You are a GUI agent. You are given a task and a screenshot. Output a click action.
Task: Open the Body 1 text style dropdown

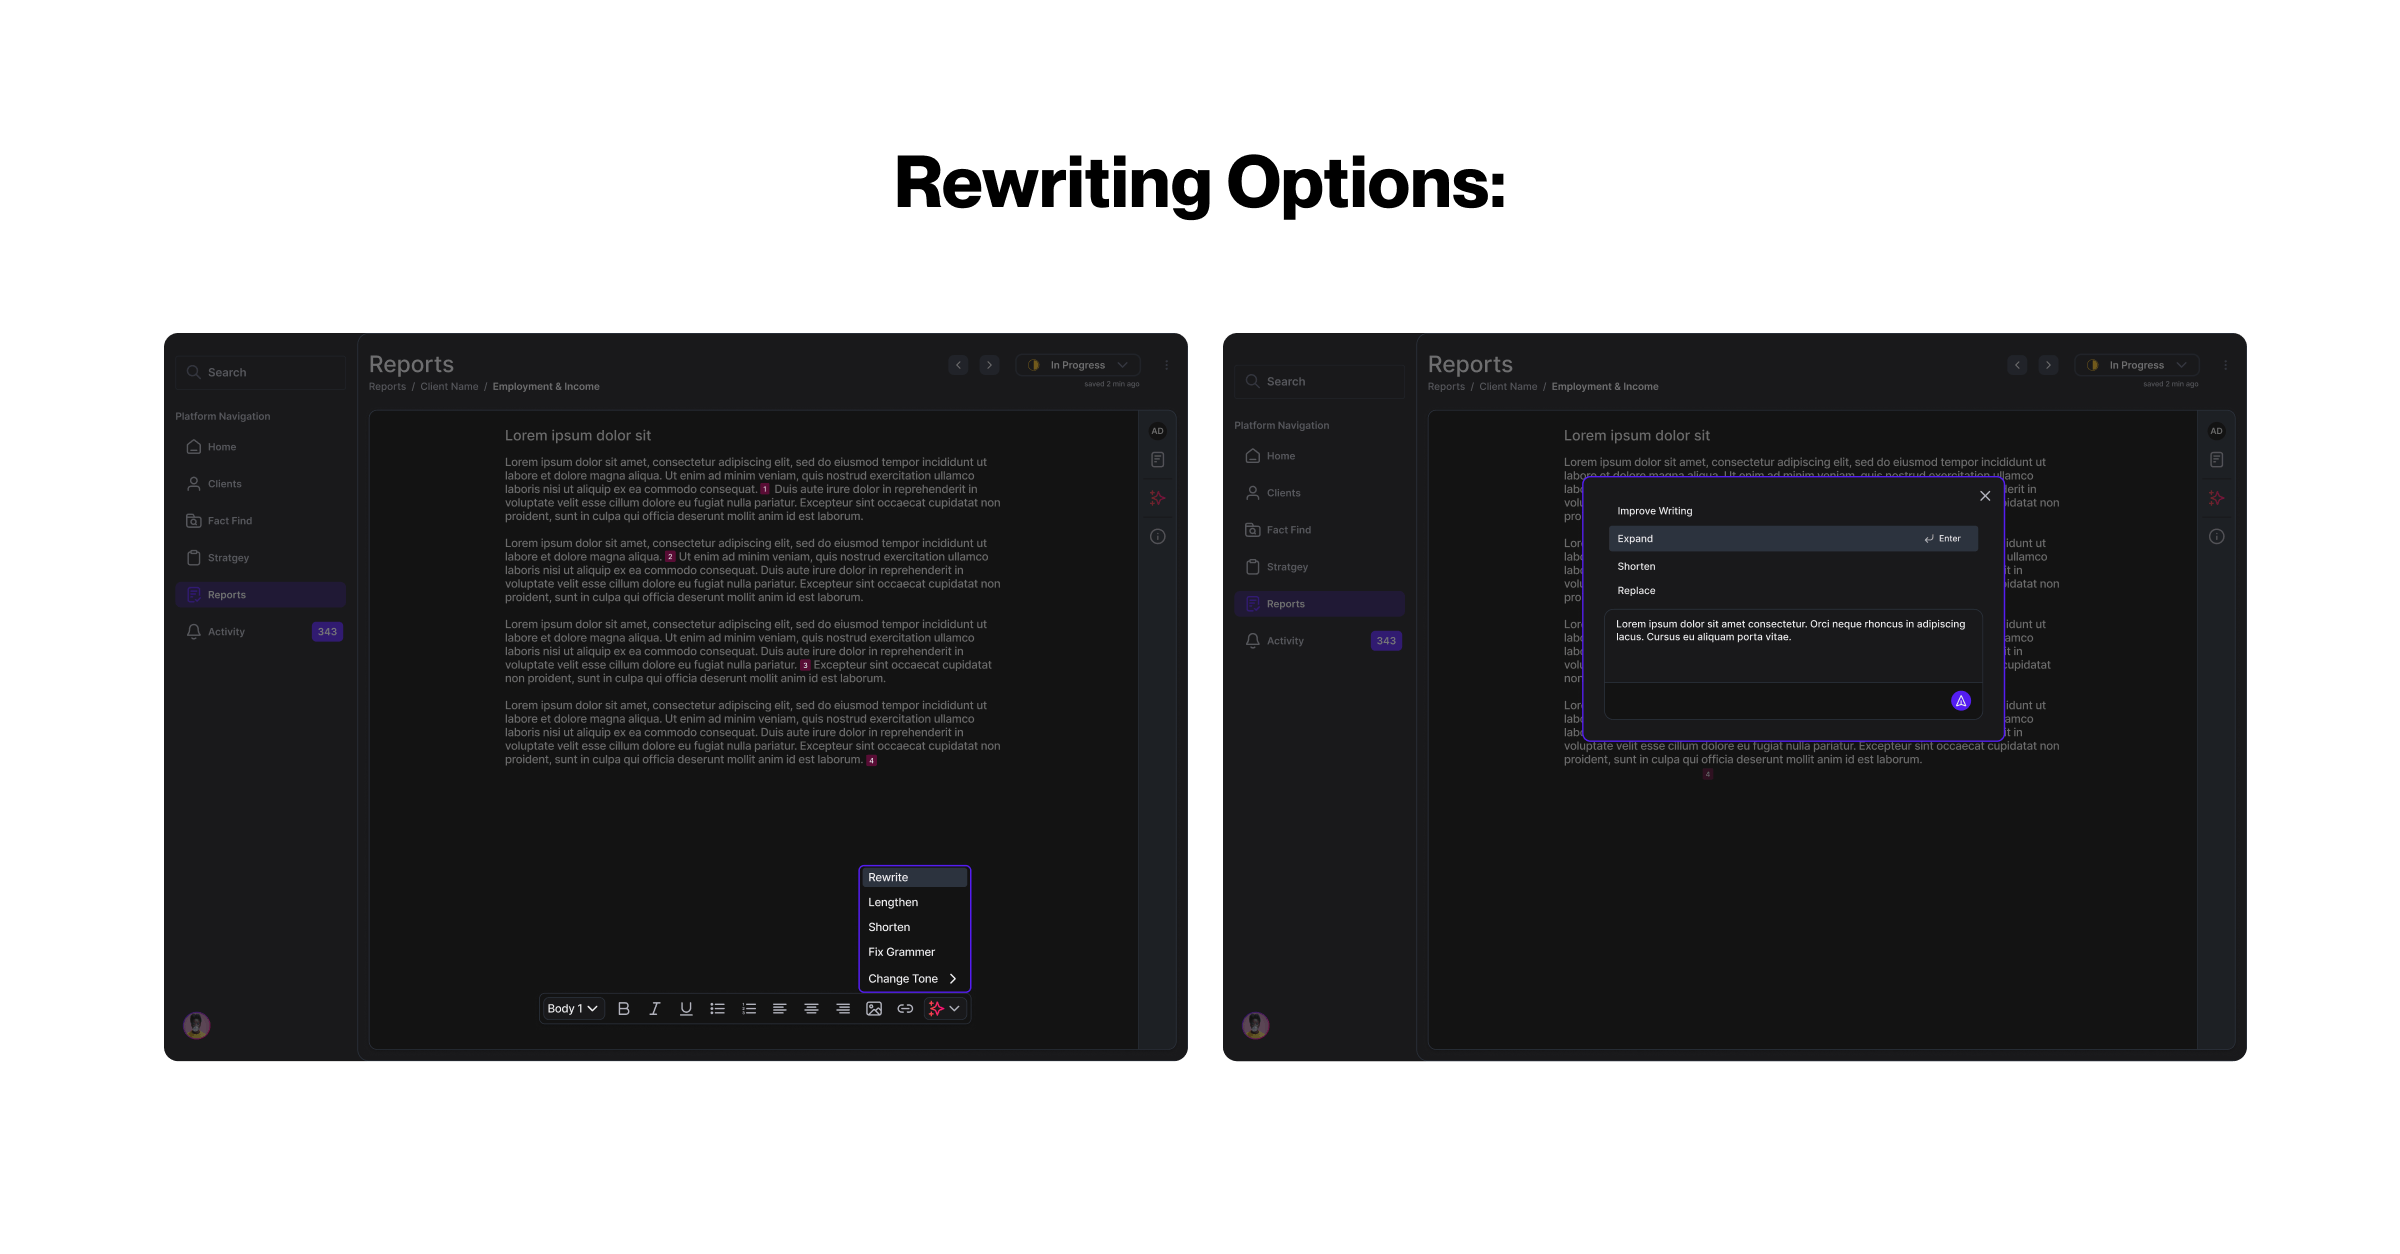[x=572, y=1009]
